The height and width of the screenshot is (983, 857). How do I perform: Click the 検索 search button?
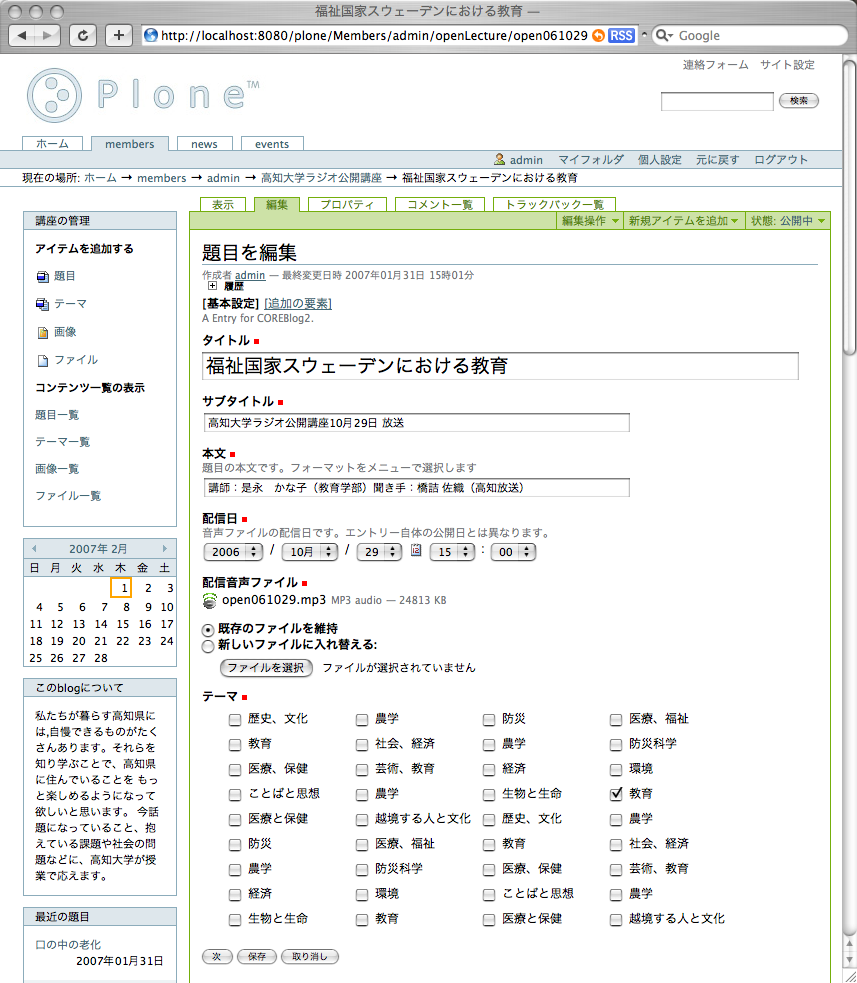click(799, 100)
